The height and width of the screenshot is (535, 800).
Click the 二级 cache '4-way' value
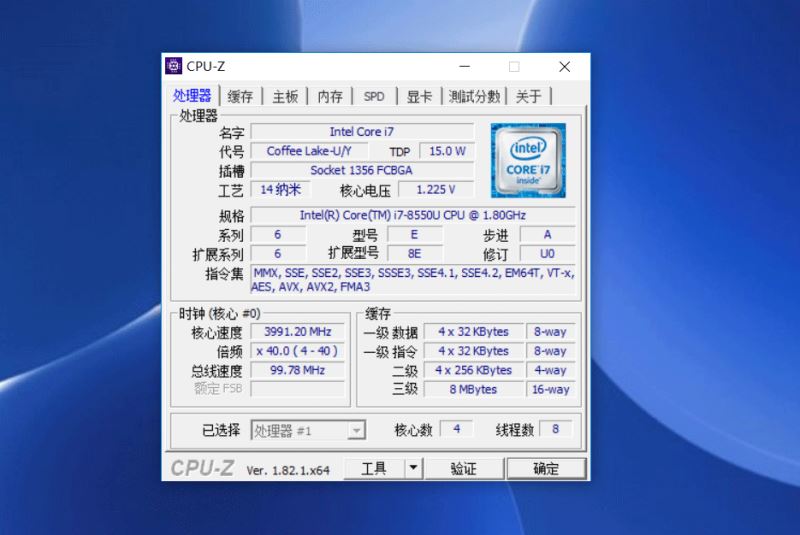coord(551,370)
